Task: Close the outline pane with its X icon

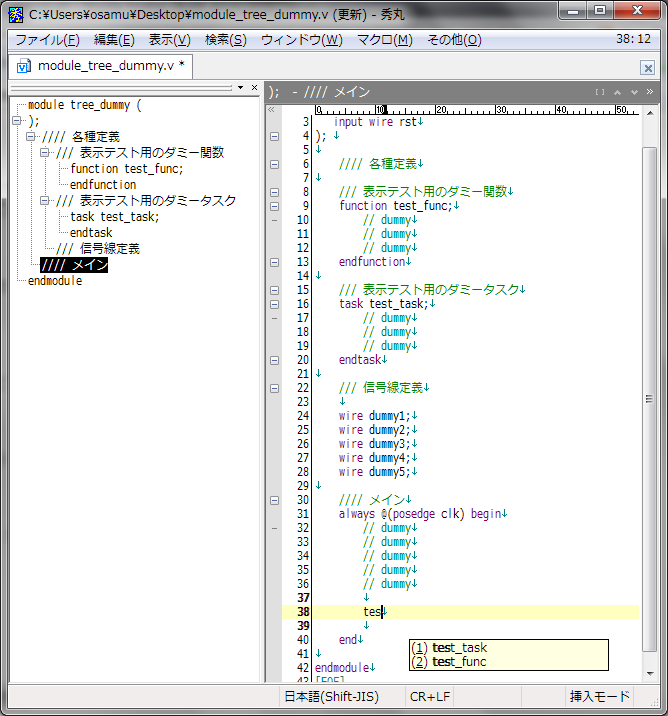Action: [x=254, y=88]
